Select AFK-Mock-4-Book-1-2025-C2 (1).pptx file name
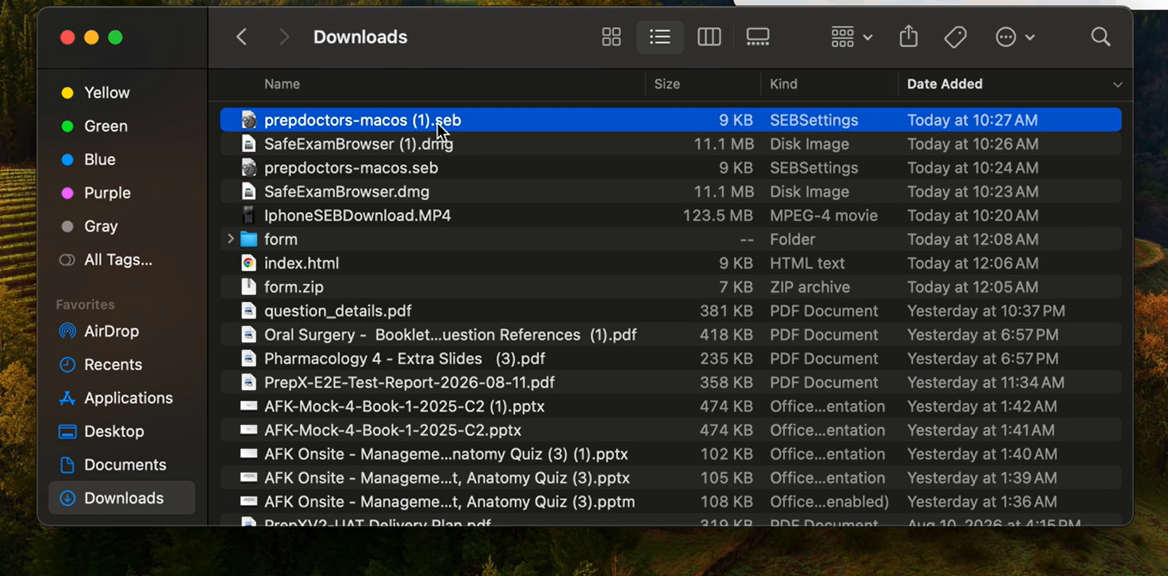This screenshot has width=1168, height=576. 404,406
